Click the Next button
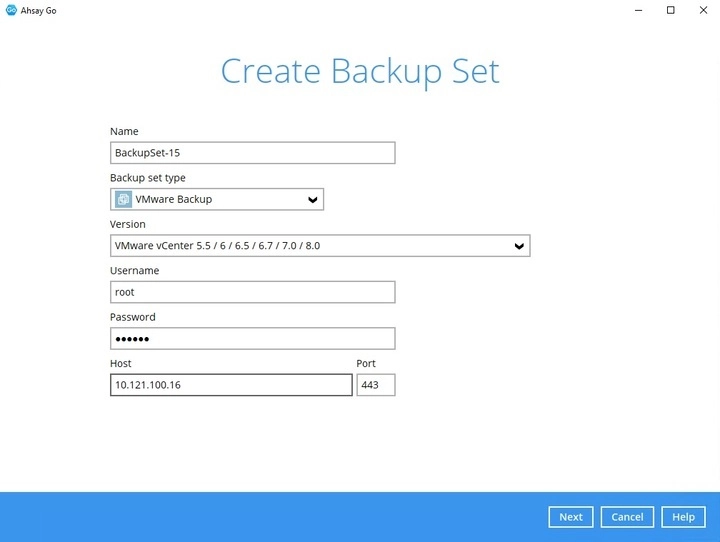The height and width of the screenshot is (542, 720). (x=571, y=517)
